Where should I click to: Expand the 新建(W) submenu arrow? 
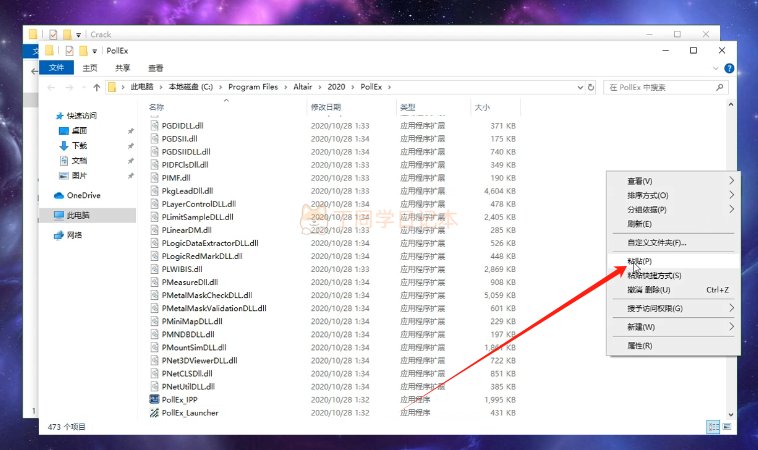pos(731,327)
